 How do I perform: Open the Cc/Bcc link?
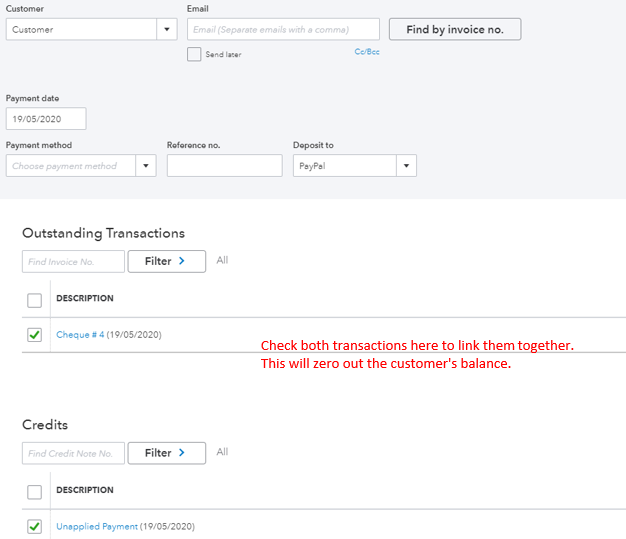(x=367, y=52)
